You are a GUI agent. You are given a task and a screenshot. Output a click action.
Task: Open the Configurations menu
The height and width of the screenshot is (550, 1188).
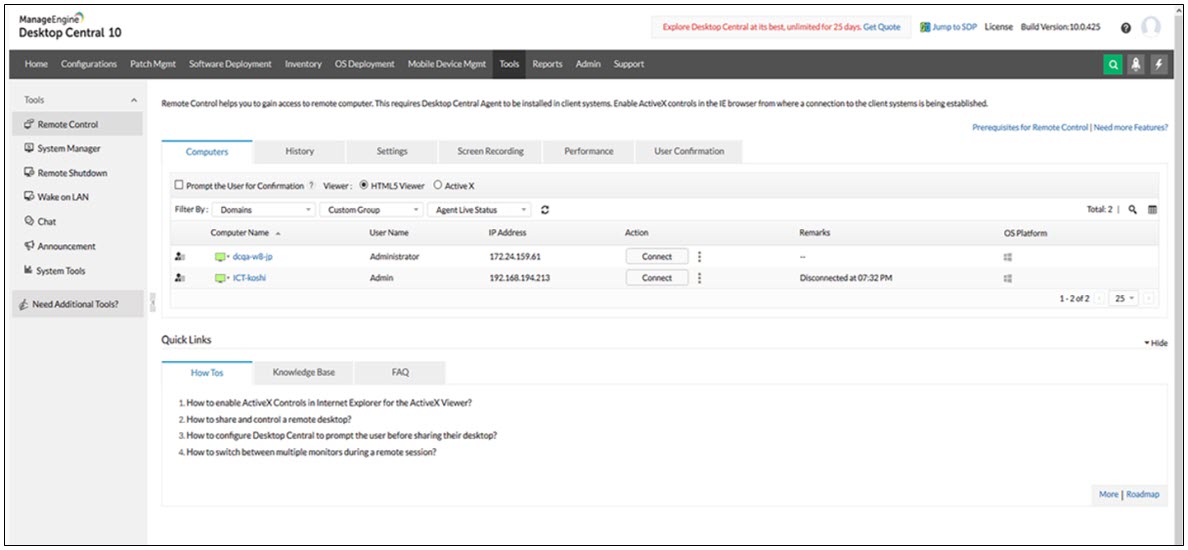pos(89,64)
